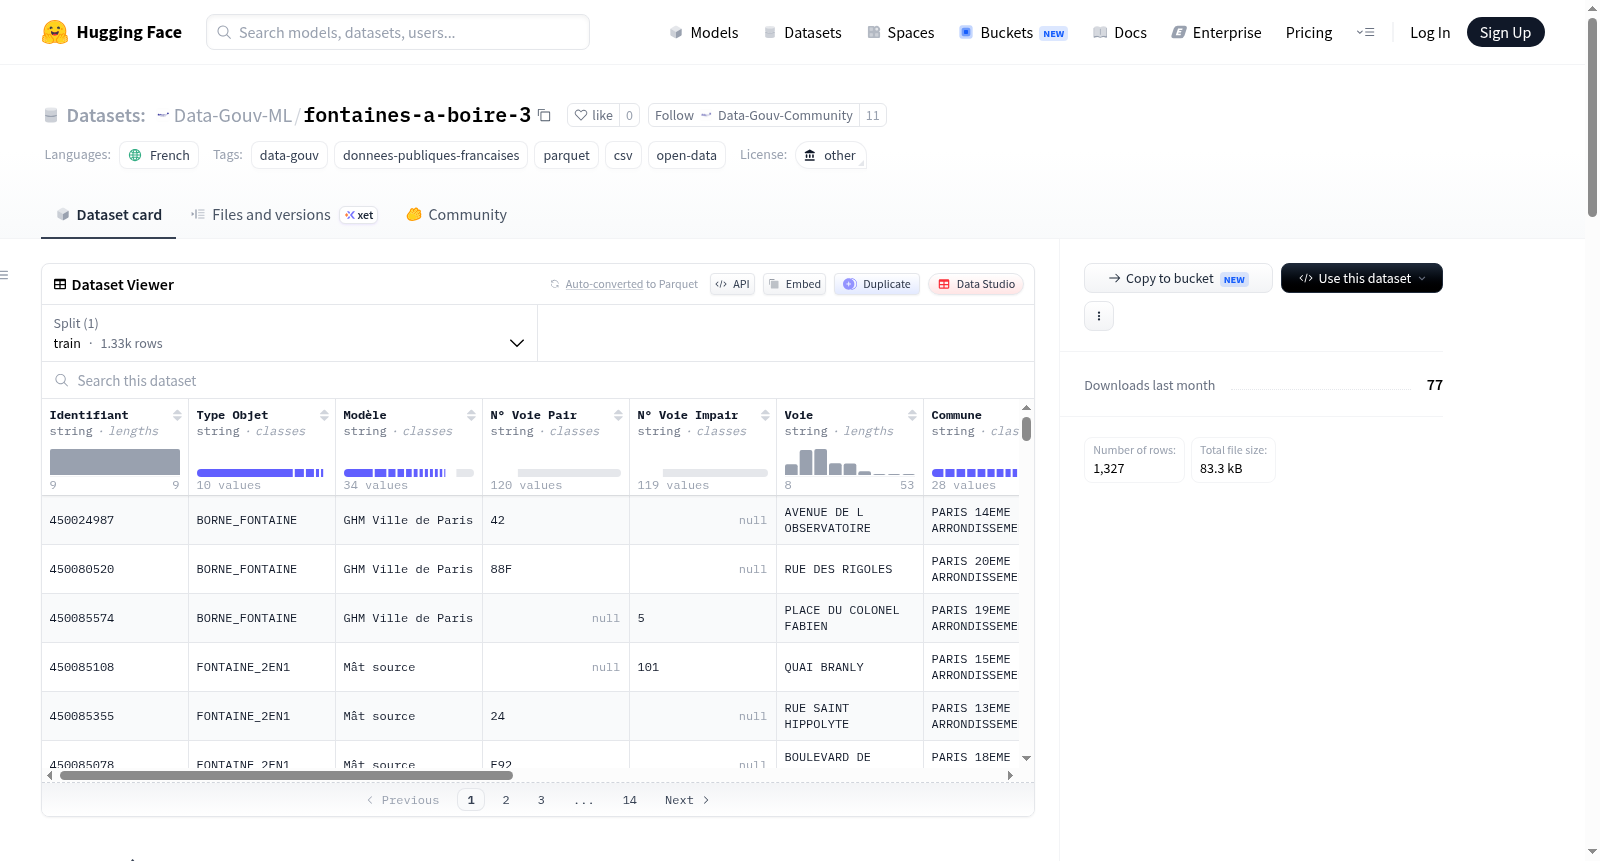
Task: Click the Voie lengths histogram
Action: 849,461
